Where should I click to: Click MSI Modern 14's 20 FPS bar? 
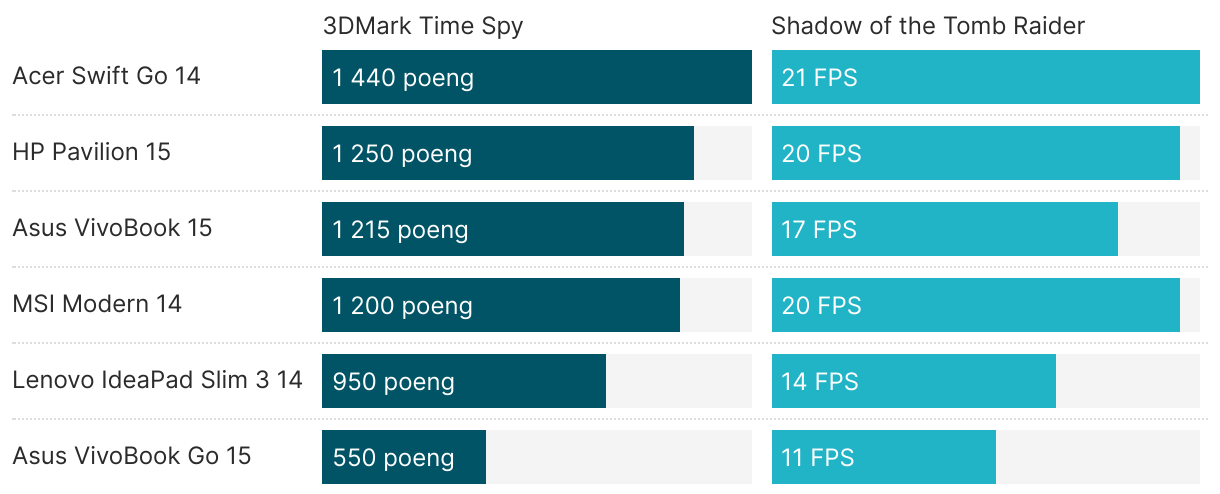[x=976, y=305]
